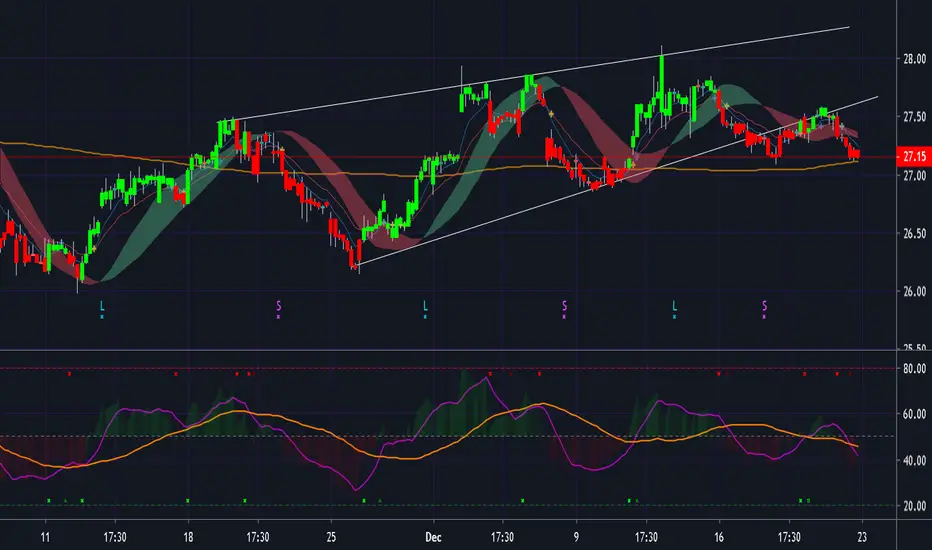Select the date label 23 on time axis
The height and width of the screenshot is (550, 932).
click(862, 538)
